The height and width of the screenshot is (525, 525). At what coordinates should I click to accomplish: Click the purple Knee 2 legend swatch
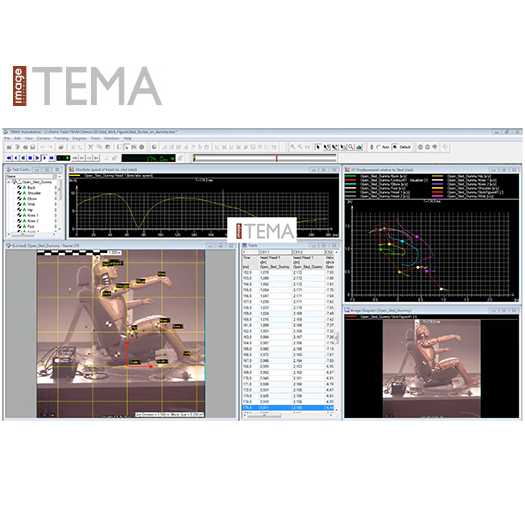437,184
